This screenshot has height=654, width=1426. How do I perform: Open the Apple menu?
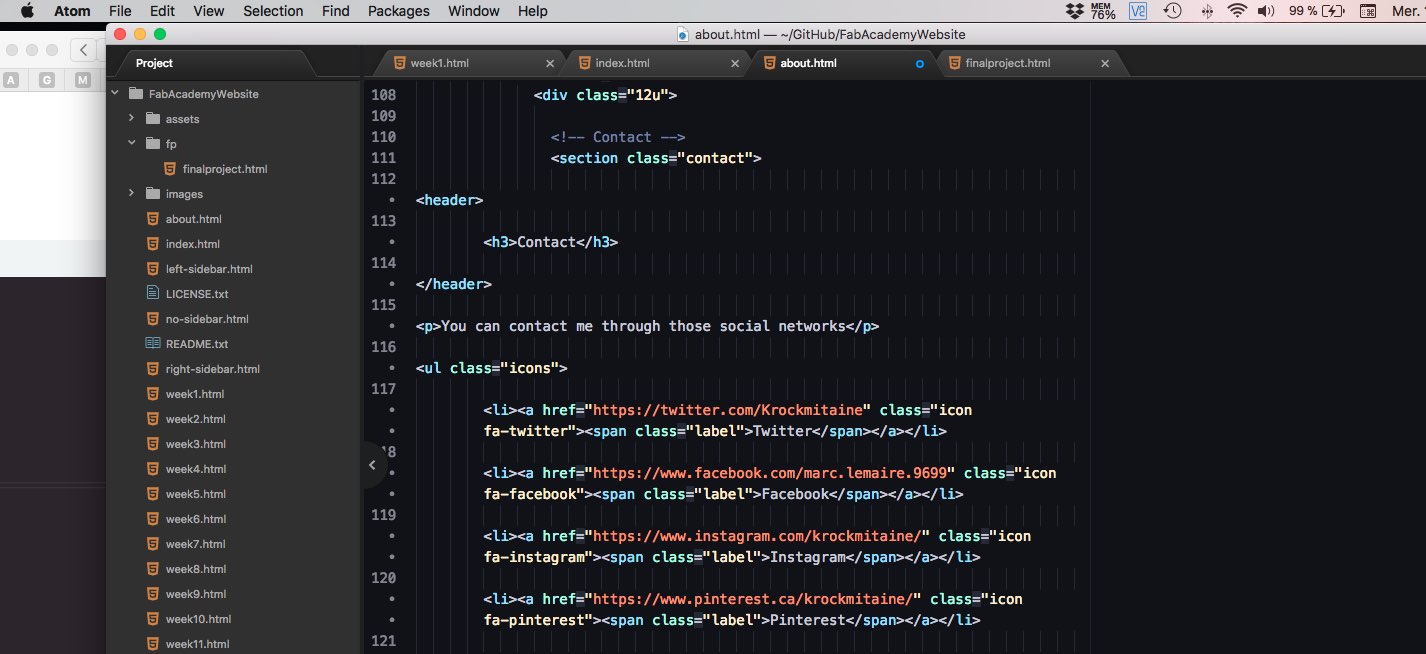[27, 11]
